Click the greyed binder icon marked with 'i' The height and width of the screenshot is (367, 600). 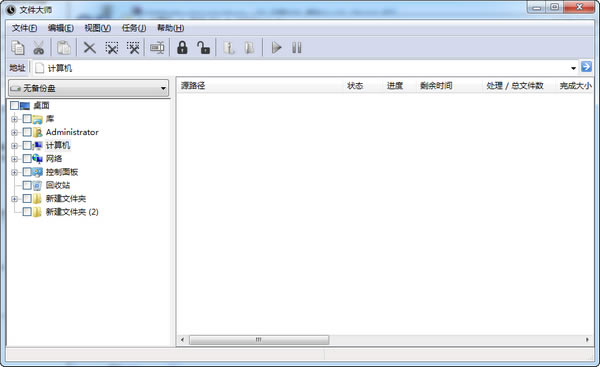[x=229, y=48]
